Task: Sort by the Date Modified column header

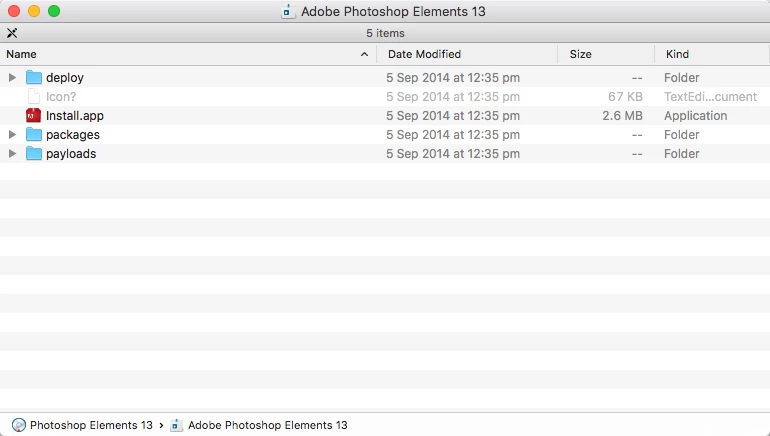Action: (468, 54)
